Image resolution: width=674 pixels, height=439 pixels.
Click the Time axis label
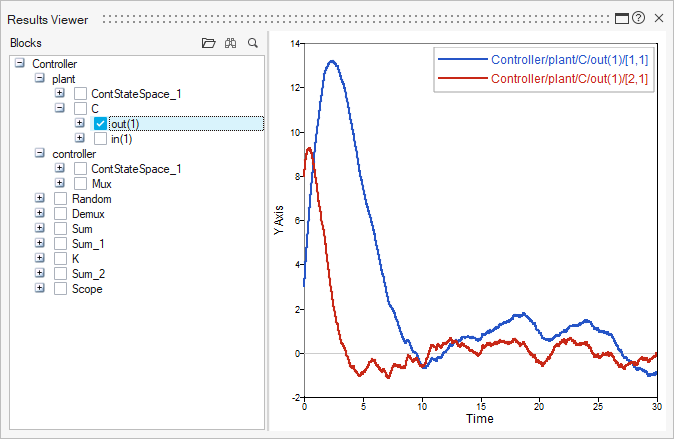[478, 419]
